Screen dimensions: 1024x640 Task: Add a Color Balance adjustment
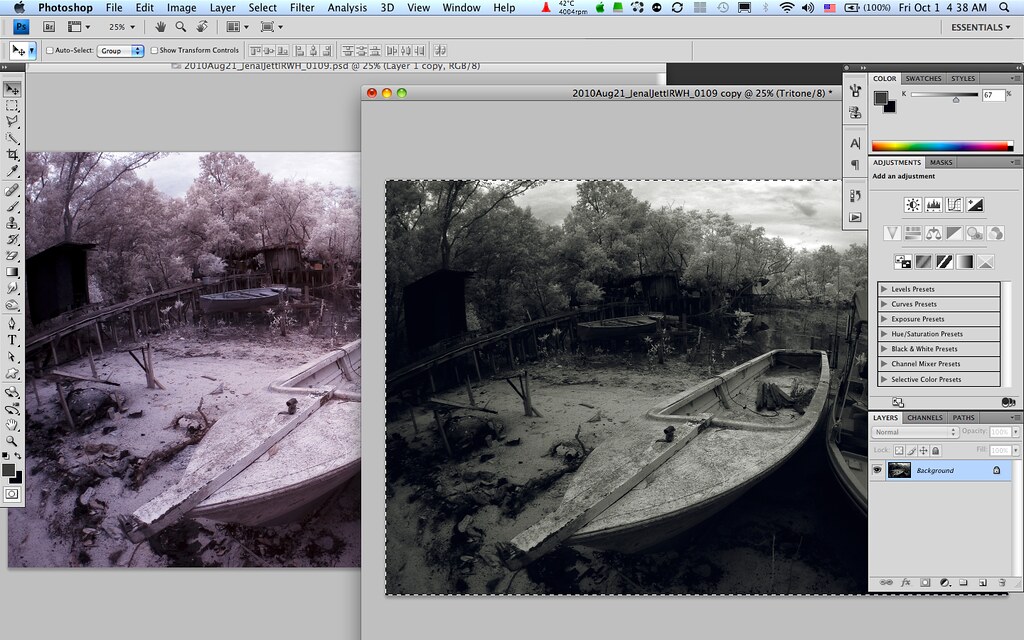pos(933,233)
